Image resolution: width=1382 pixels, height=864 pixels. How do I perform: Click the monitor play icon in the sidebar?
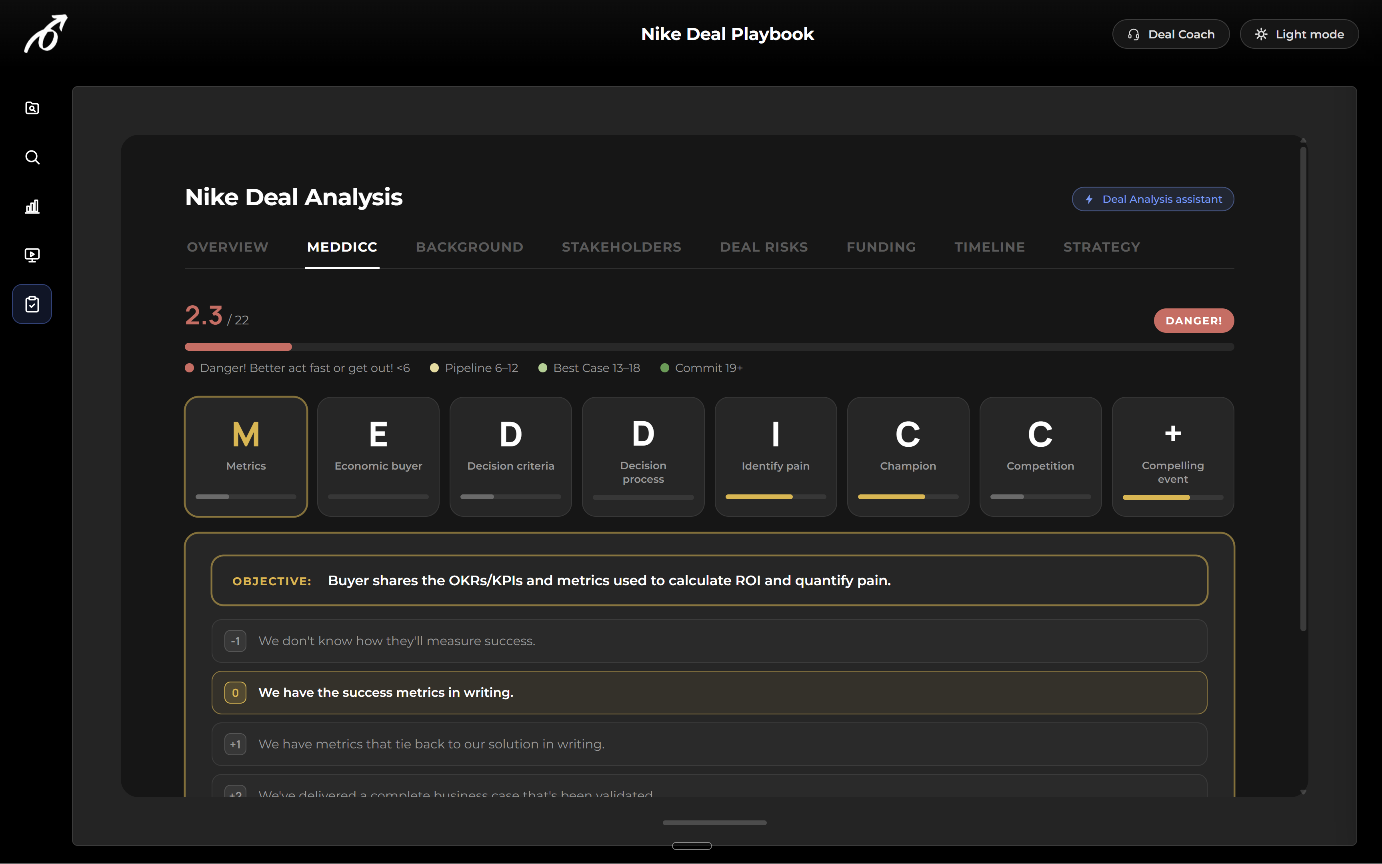pos(32,255)
